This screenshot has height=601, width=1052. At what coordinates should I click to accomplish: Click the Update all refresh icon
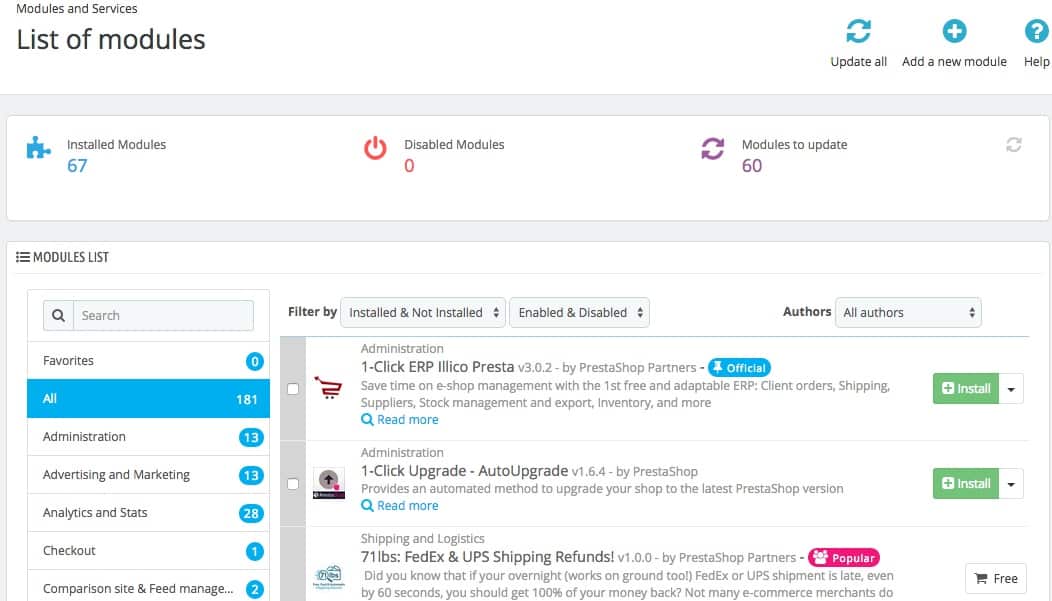(858, 31)
